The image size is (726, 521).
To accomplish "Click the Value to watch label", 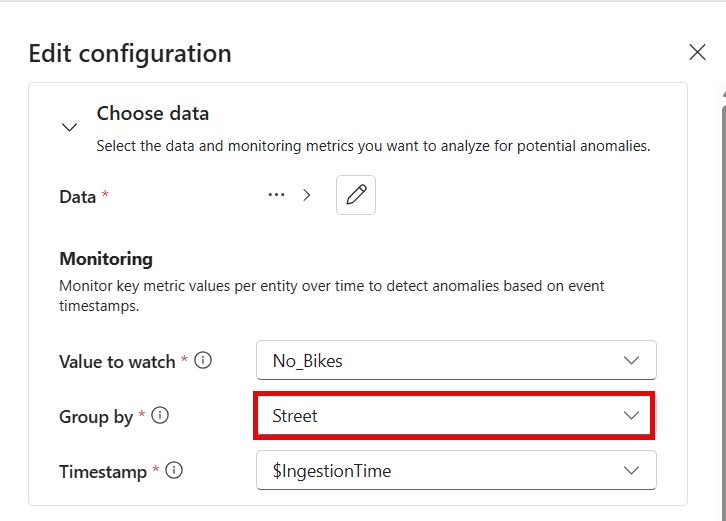I will [x=117, y=361].
